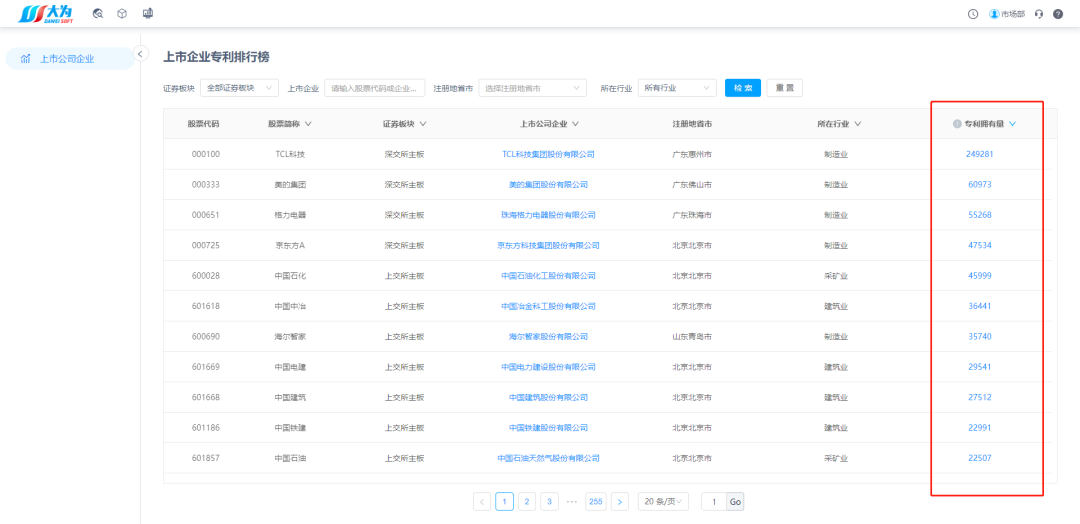Click patent count 35740 for 海尔智家

point(979,336)
